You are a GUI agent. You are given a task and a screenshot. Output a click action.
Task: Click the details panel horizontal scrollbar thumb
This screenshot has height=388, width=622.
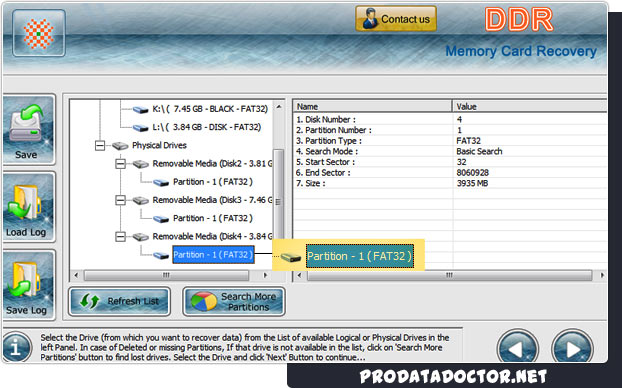449,275
